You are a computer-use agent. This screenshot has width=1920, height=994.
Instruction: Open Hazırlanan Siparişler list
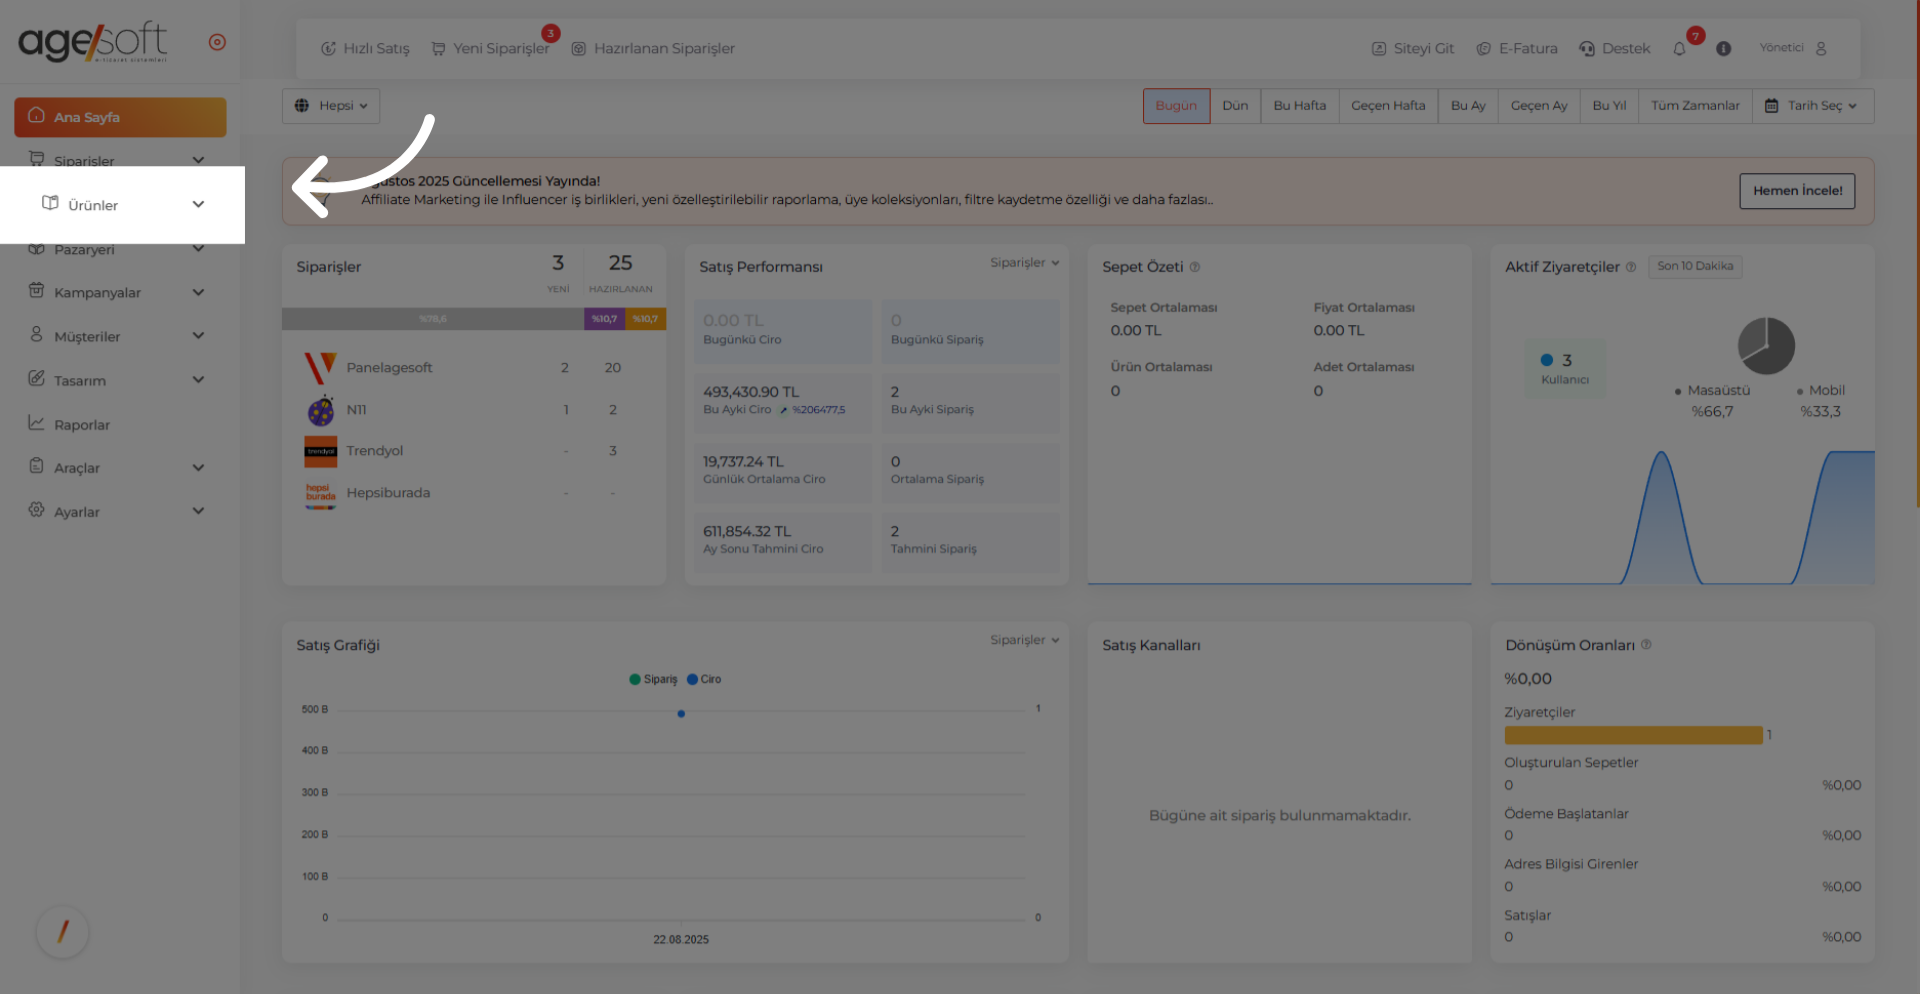(x=653, y=48)
